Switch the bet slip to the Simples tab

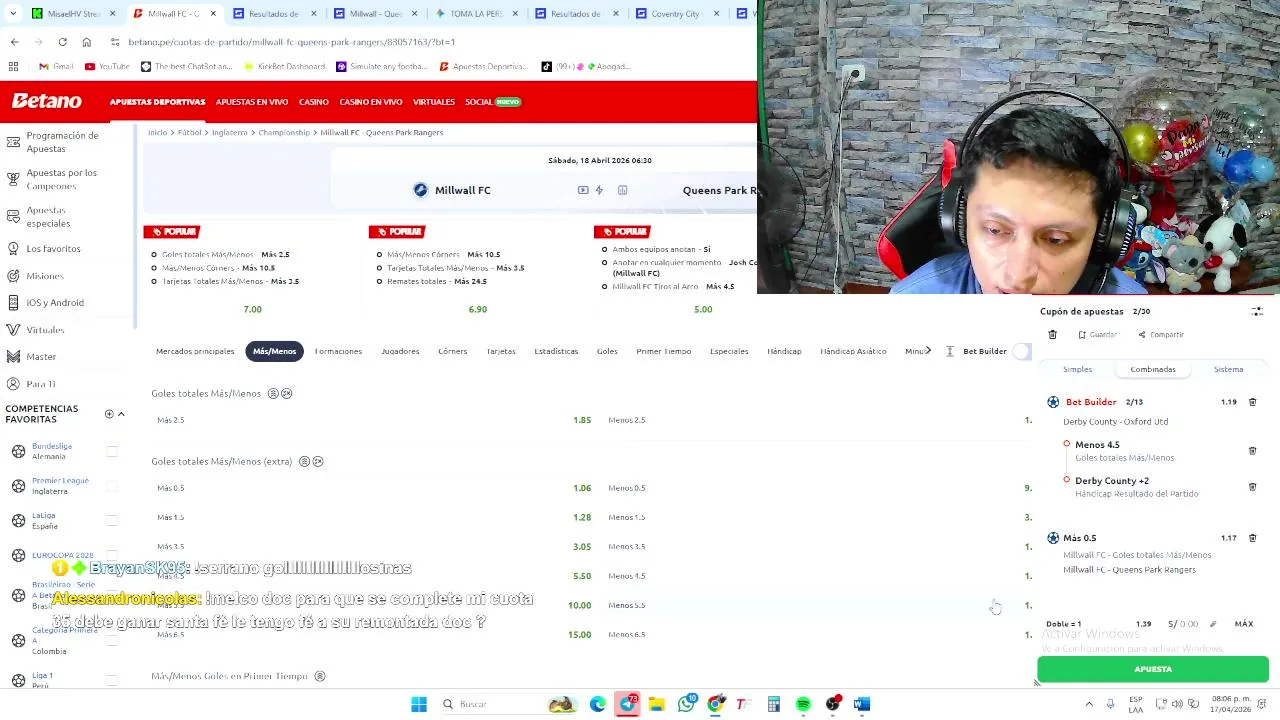pyautogui.click(x=1077, y=369)
